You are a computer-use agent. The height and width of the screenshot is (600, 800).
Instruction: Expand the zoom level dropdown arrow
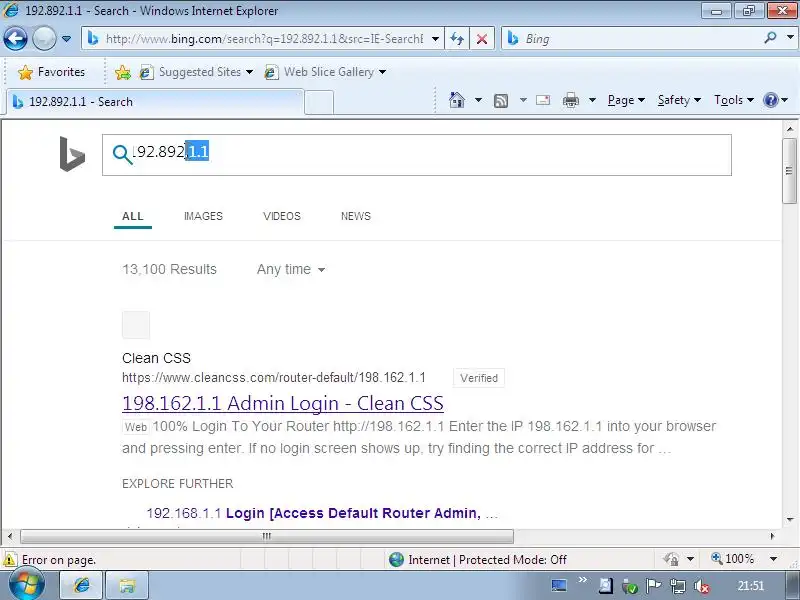pyautogui.click(x=773, y=559)
